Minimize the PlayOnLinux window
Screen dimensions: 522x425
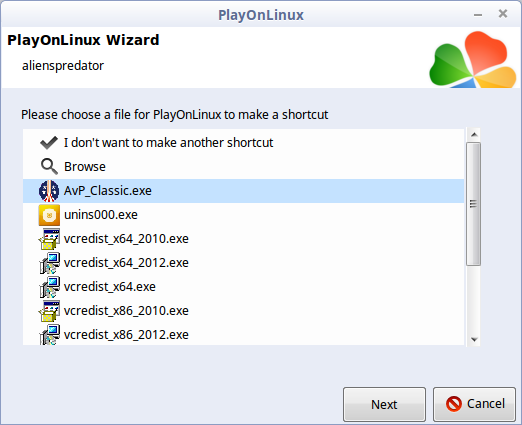coord(478,15)
